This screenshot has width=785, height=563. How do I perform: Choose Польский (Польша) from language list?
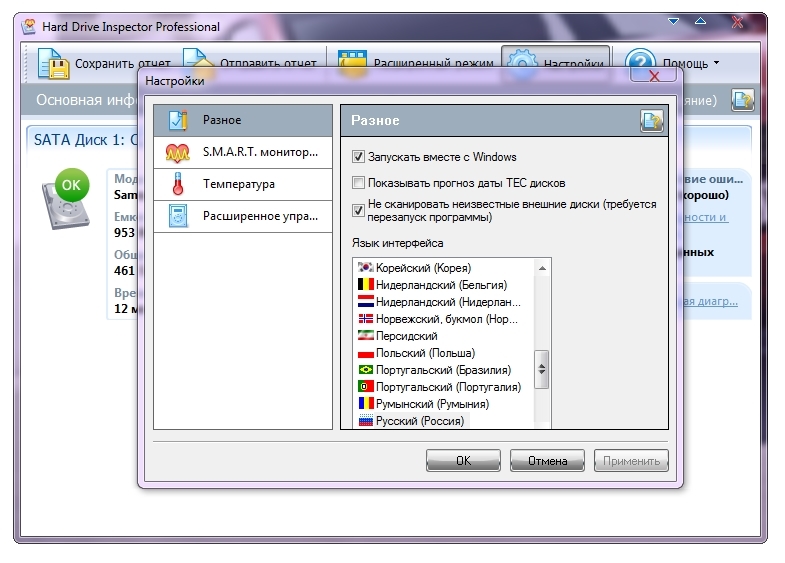coord(425,353)
